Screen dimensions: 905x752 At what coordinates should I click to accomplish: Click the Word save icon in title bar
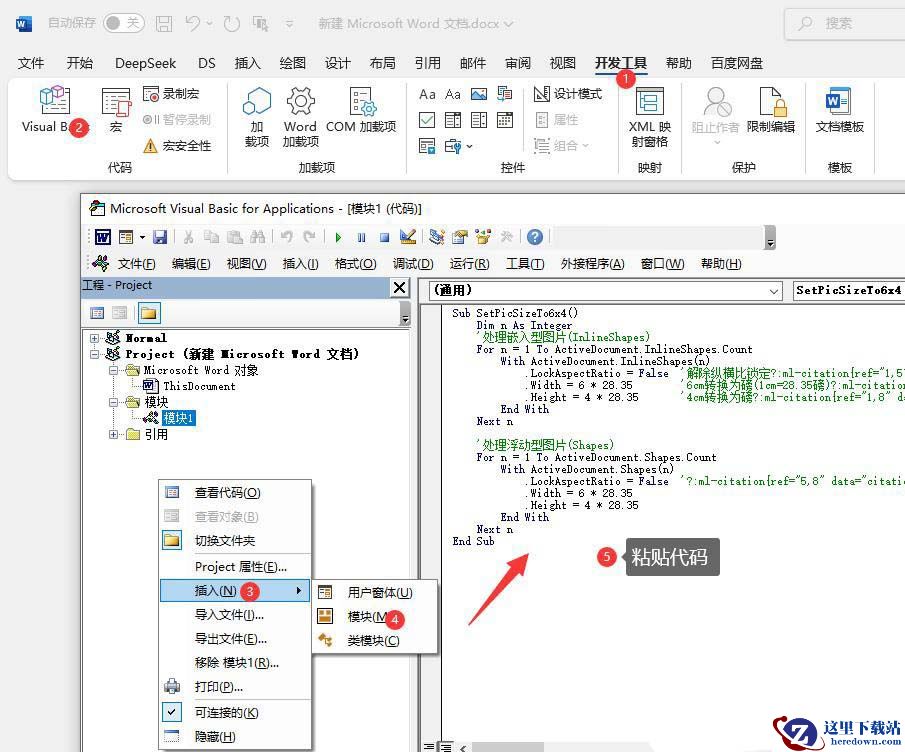click(x=164, y=24)
